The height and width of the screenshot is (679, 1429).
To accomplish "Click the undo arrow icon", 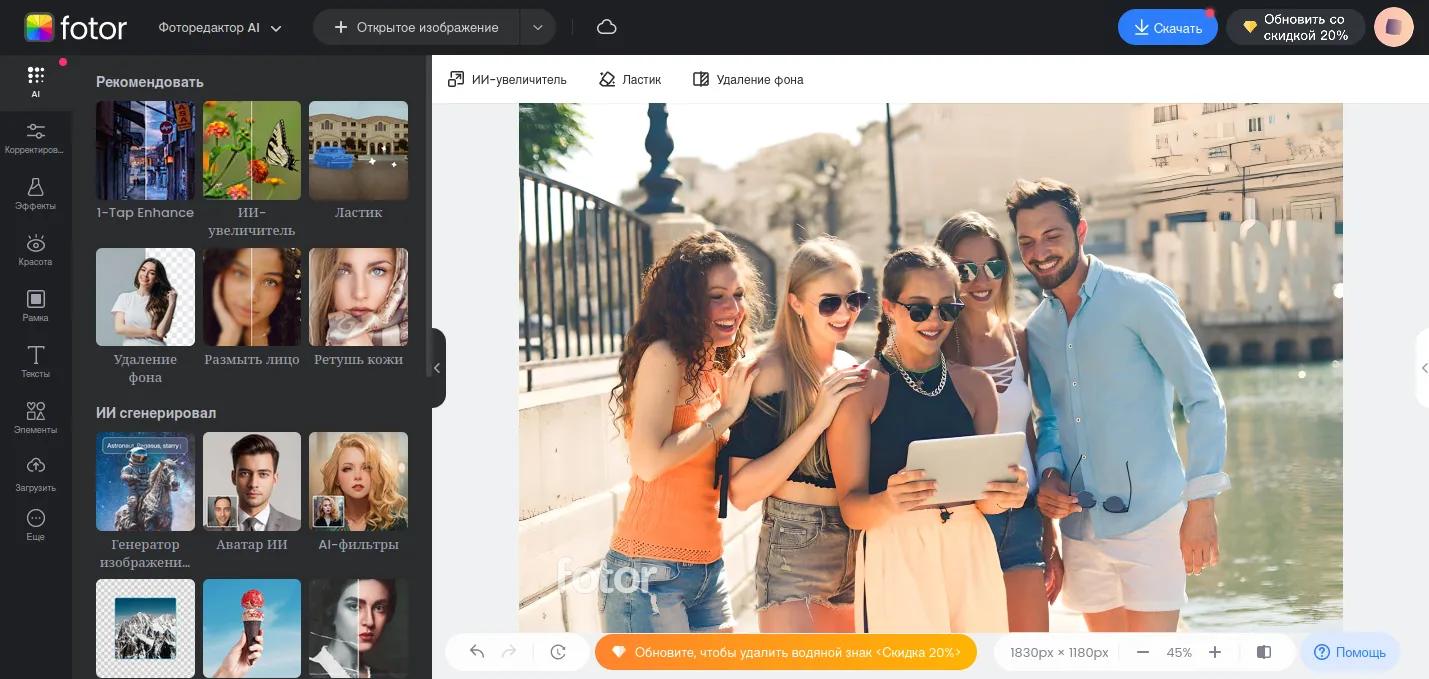I will [477, 652].
